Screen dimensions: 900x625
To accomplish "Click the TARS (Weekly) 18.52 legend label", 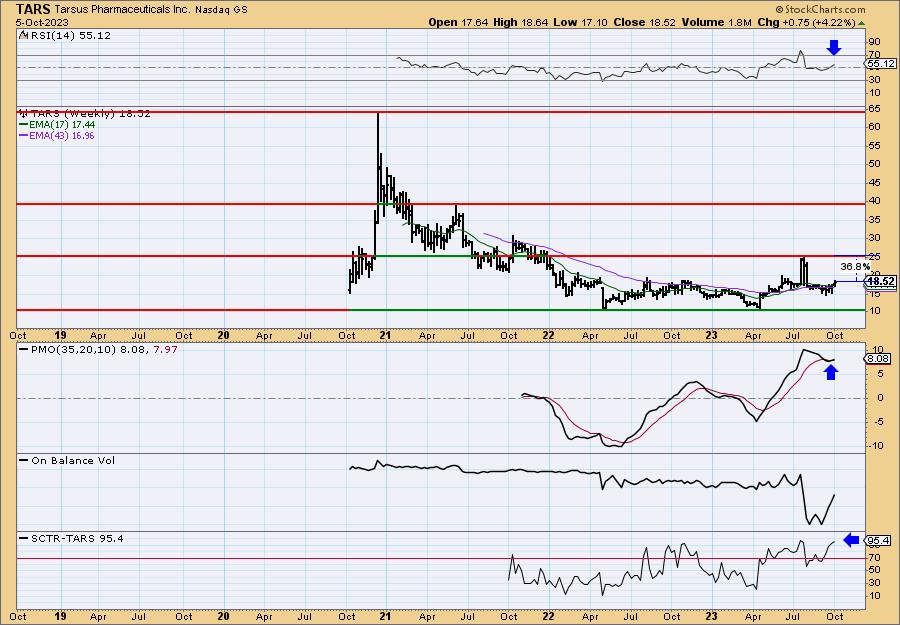I will coord(91,114).
